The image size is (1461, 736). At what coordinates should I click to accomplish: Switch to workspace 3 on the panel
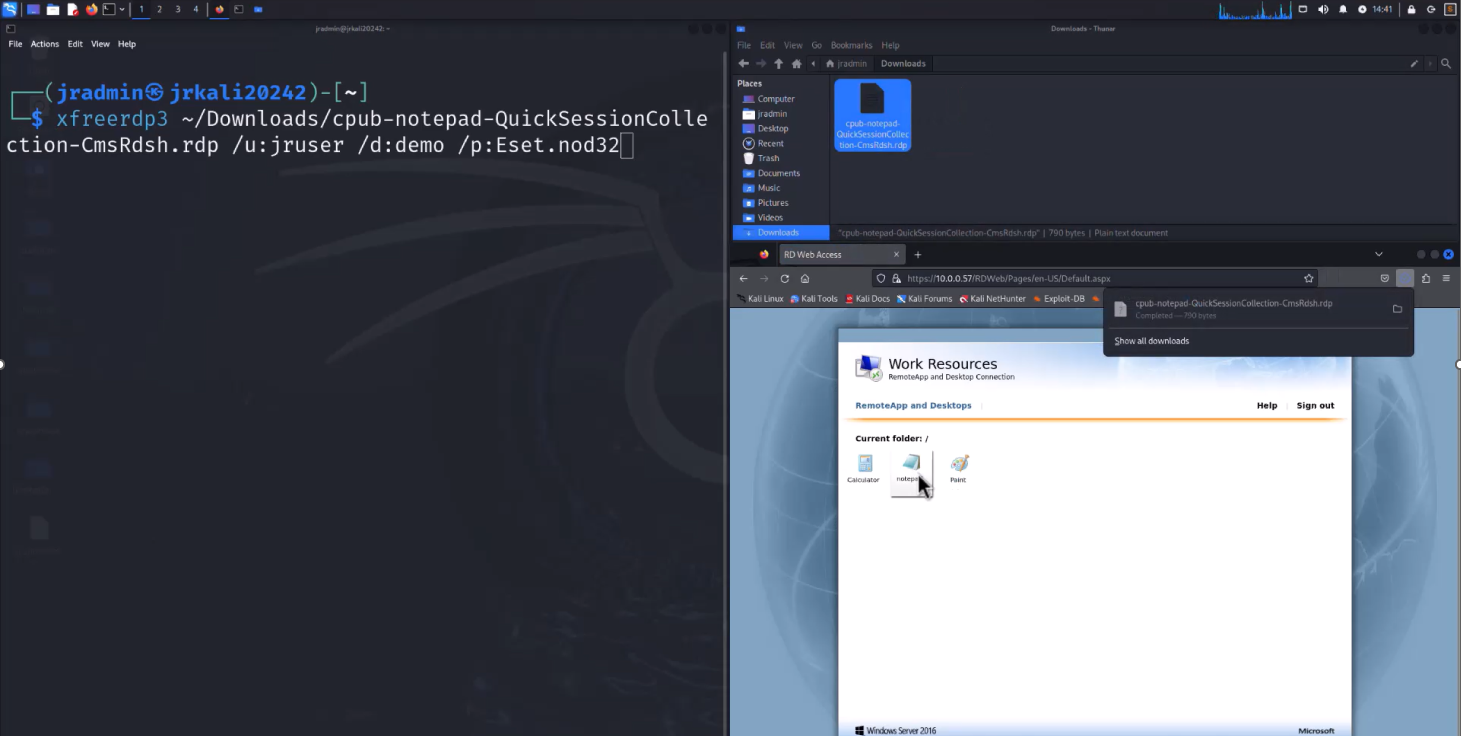point(177,9)
